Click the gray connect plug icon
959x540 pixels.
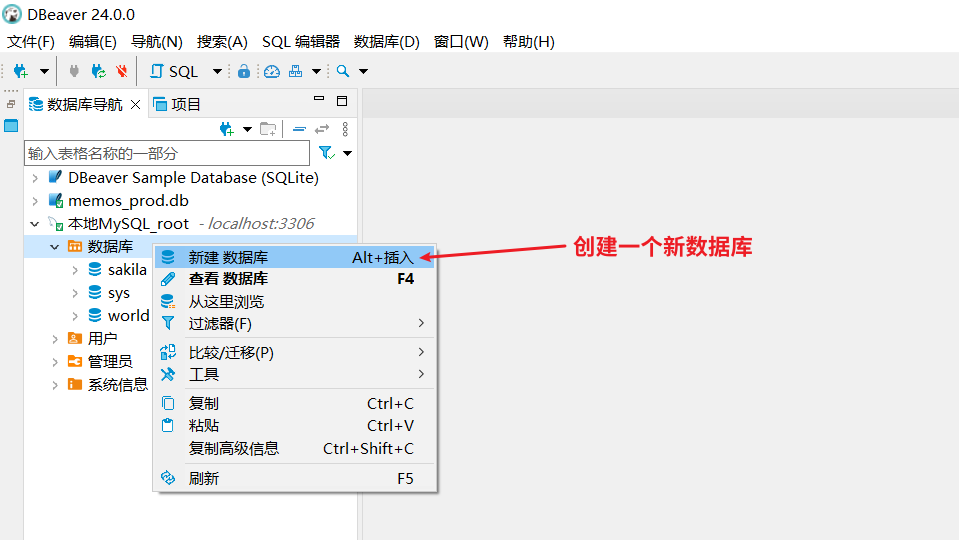click(x=74, y=72)
